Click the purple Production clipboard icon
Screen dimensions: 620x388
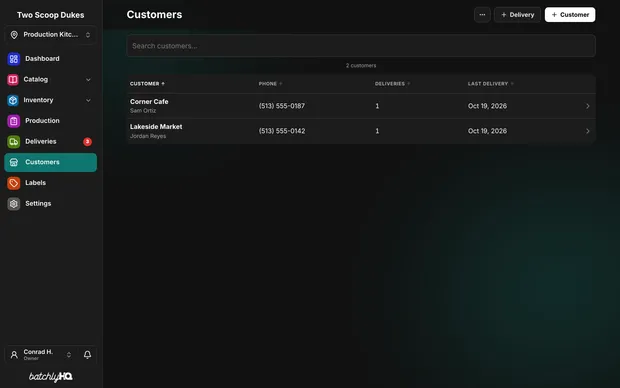pyautogui.click(x=13, y=121)
